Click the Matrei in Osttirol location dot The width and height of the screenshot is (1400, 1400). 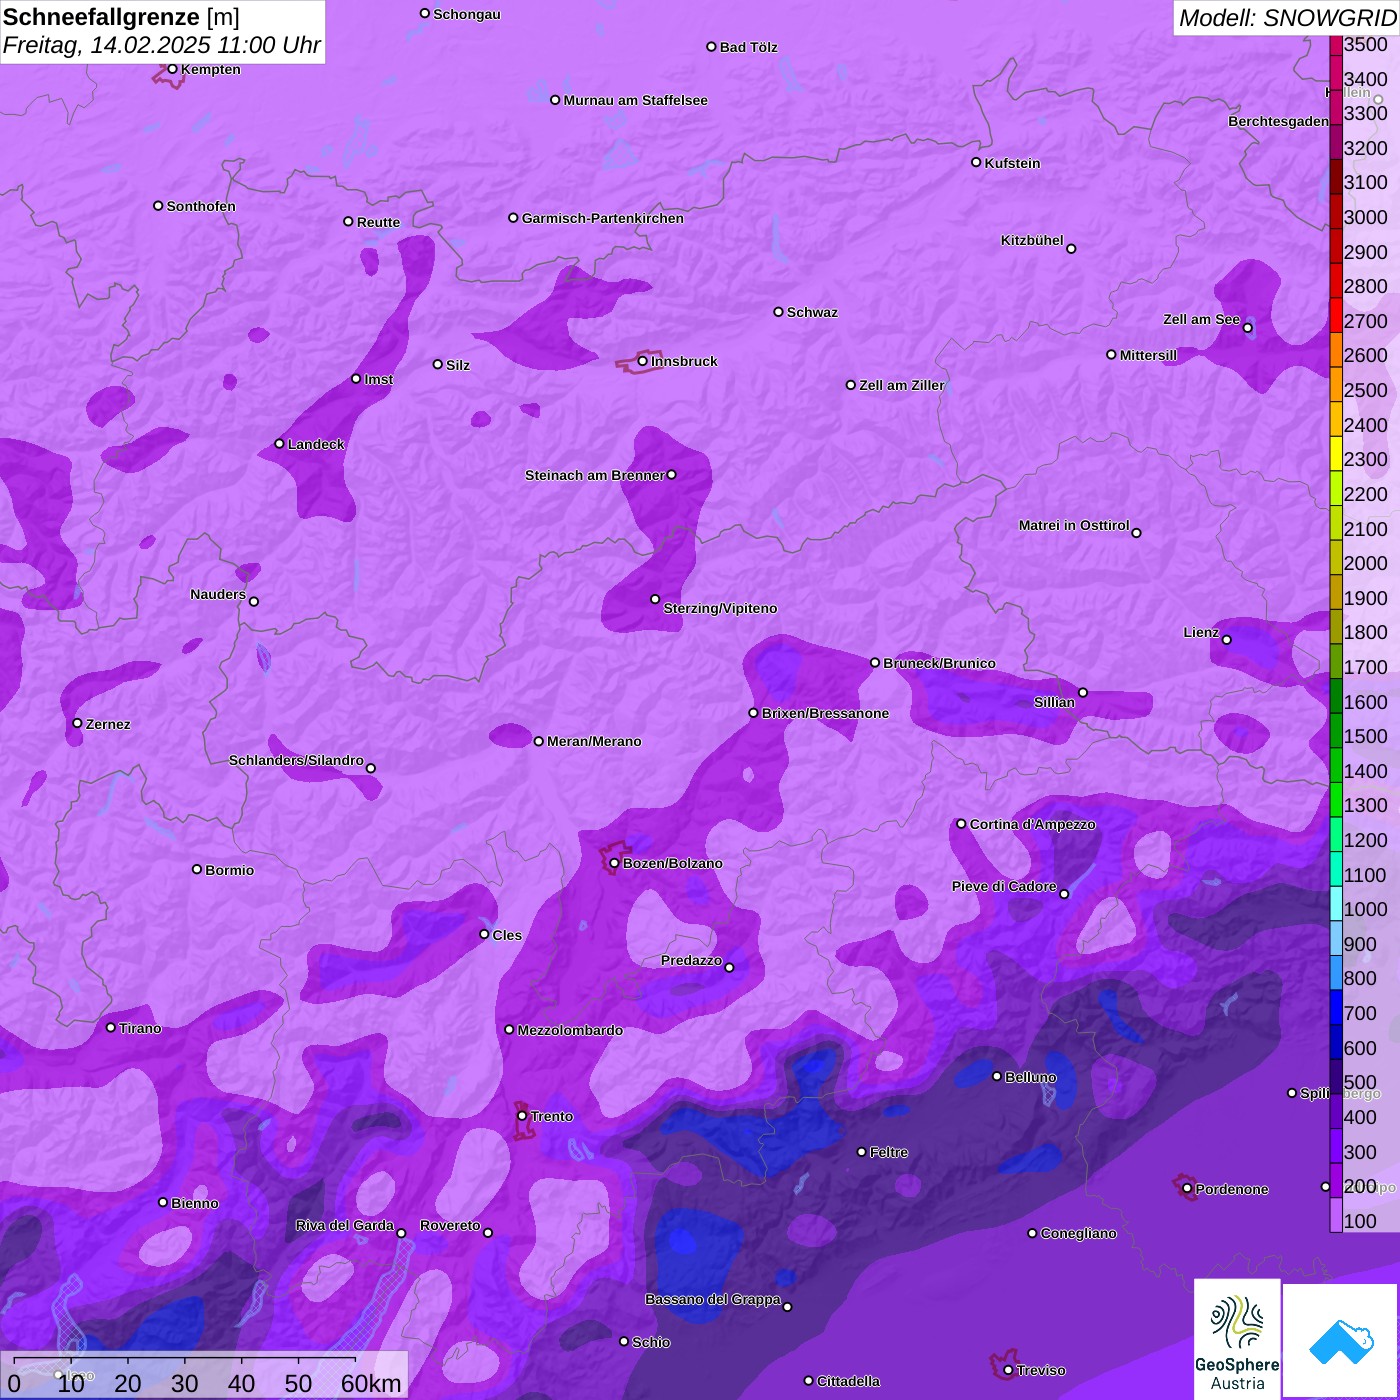[1136, 532]
